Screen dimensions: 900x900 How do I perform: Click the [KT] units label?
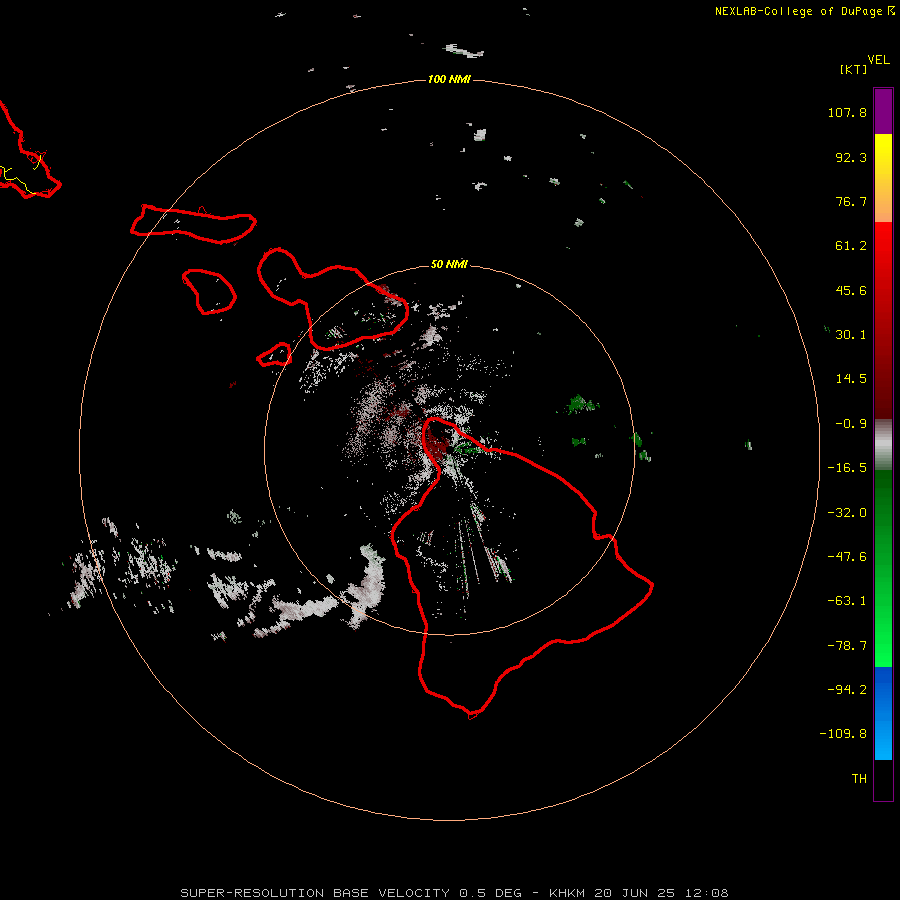[x=853, y=69]
